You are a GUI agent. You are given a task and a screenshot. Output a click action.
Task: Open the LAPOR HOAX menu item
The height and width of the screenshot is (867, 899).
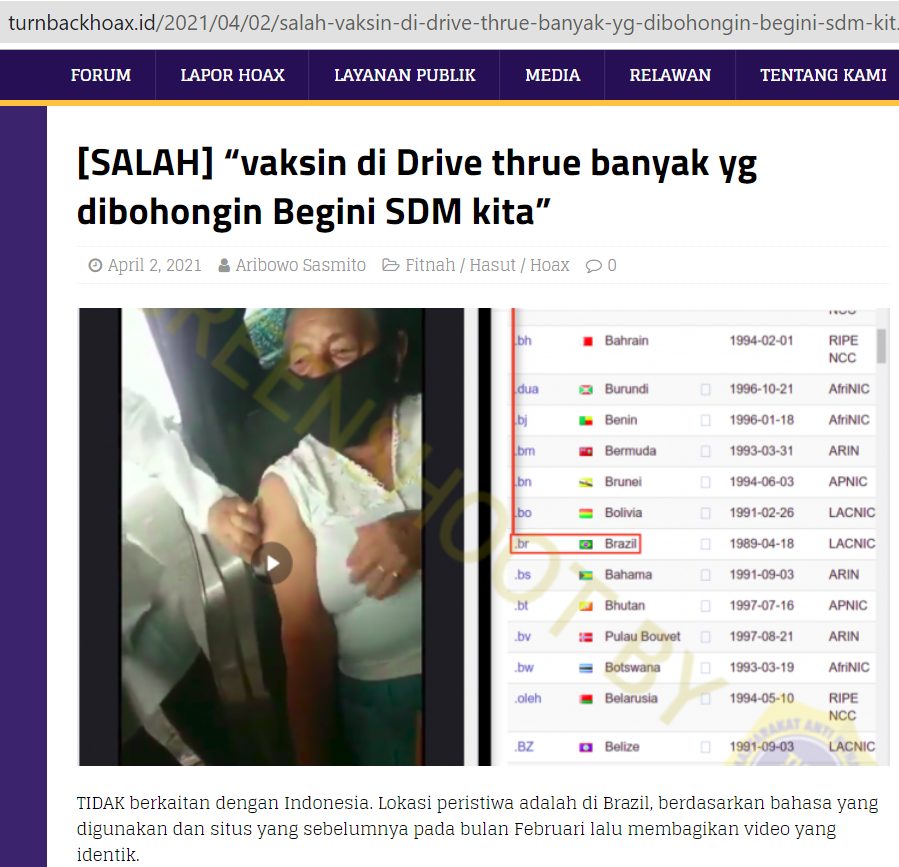pos(232,75)
